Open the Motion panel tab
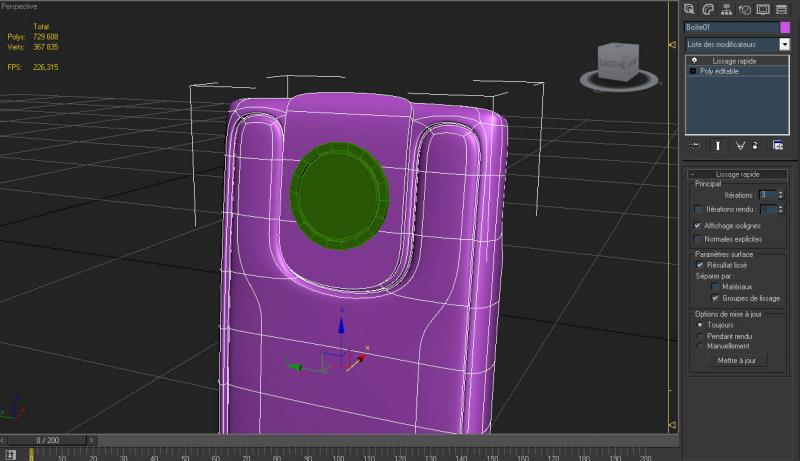This screenshot has height=461, width=800. [745, 9]
